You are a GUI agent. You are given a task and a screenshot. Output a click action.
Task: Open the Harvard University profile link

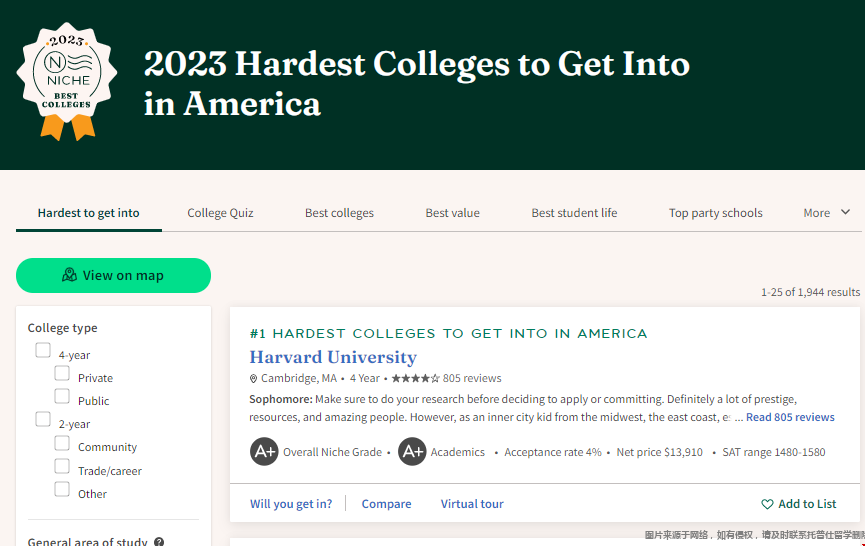click(333, 357)
